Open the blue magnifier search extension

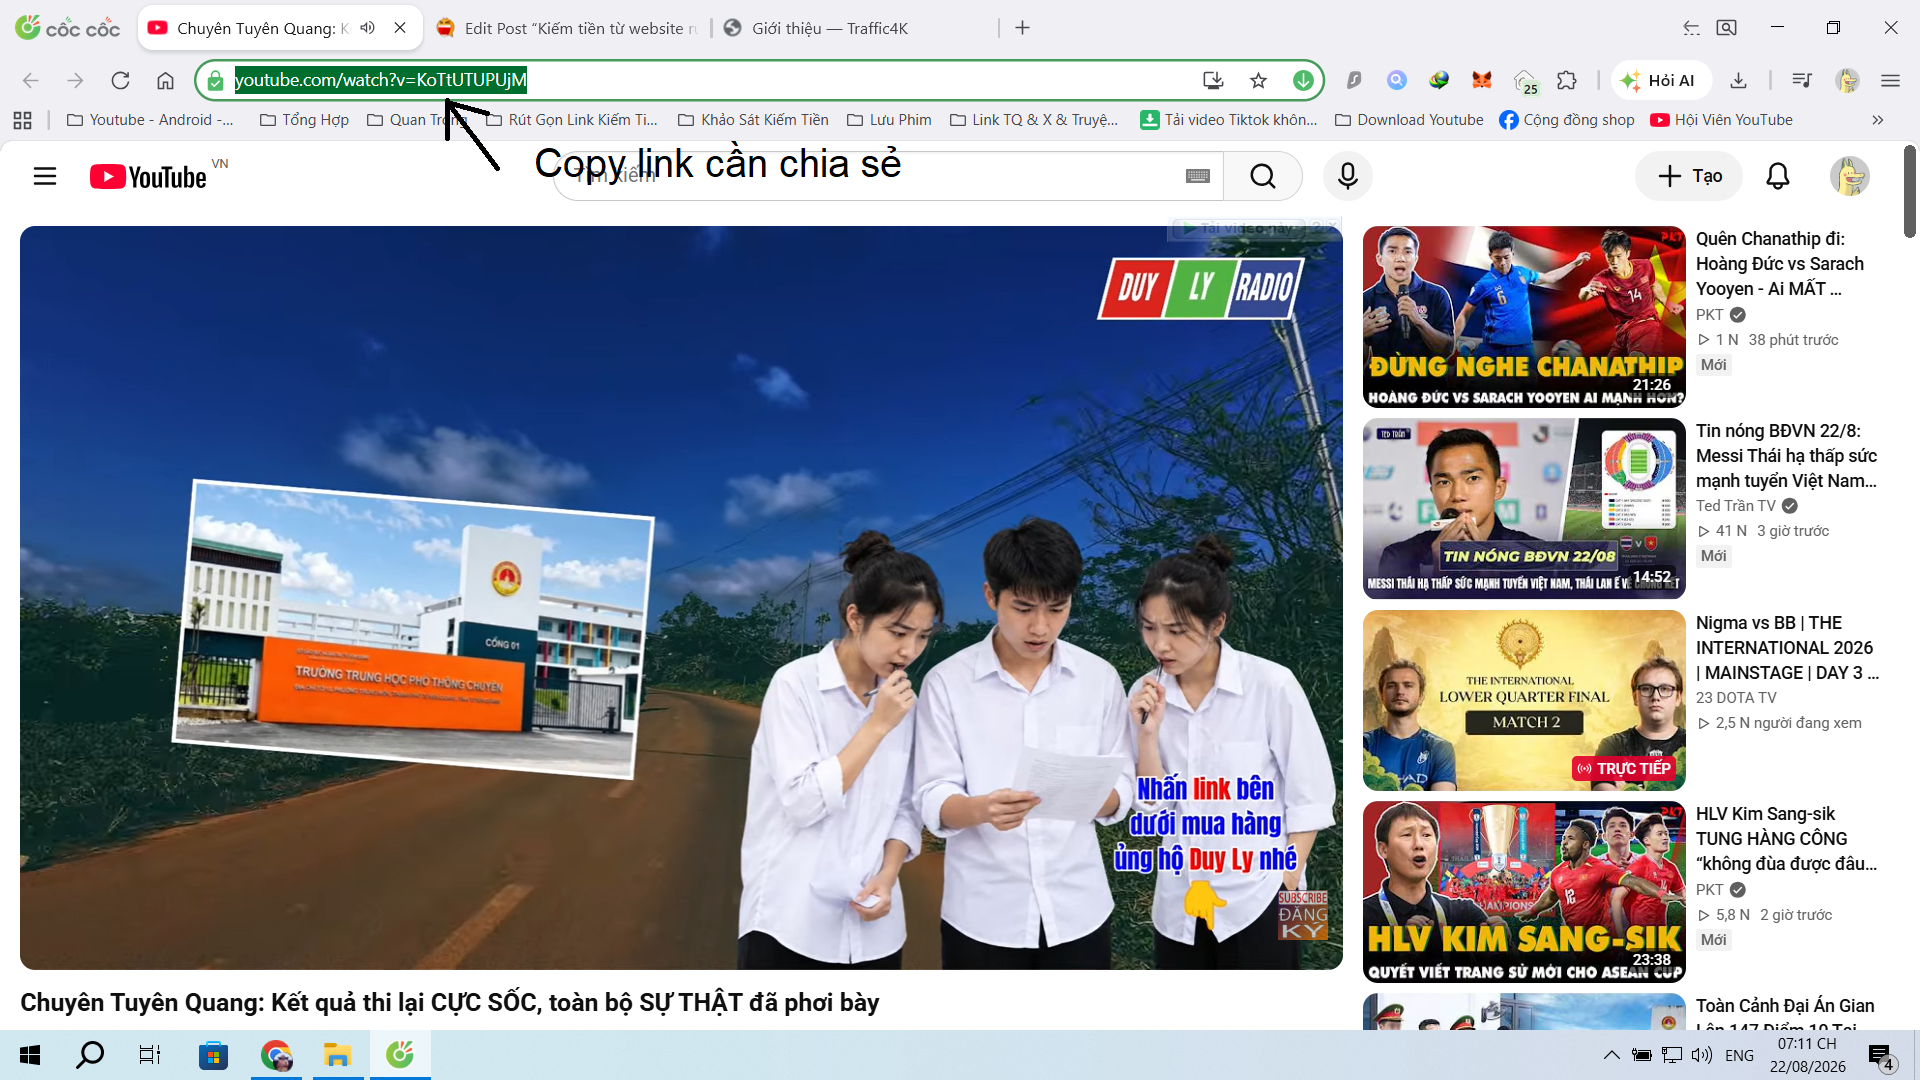(1397, 80)
